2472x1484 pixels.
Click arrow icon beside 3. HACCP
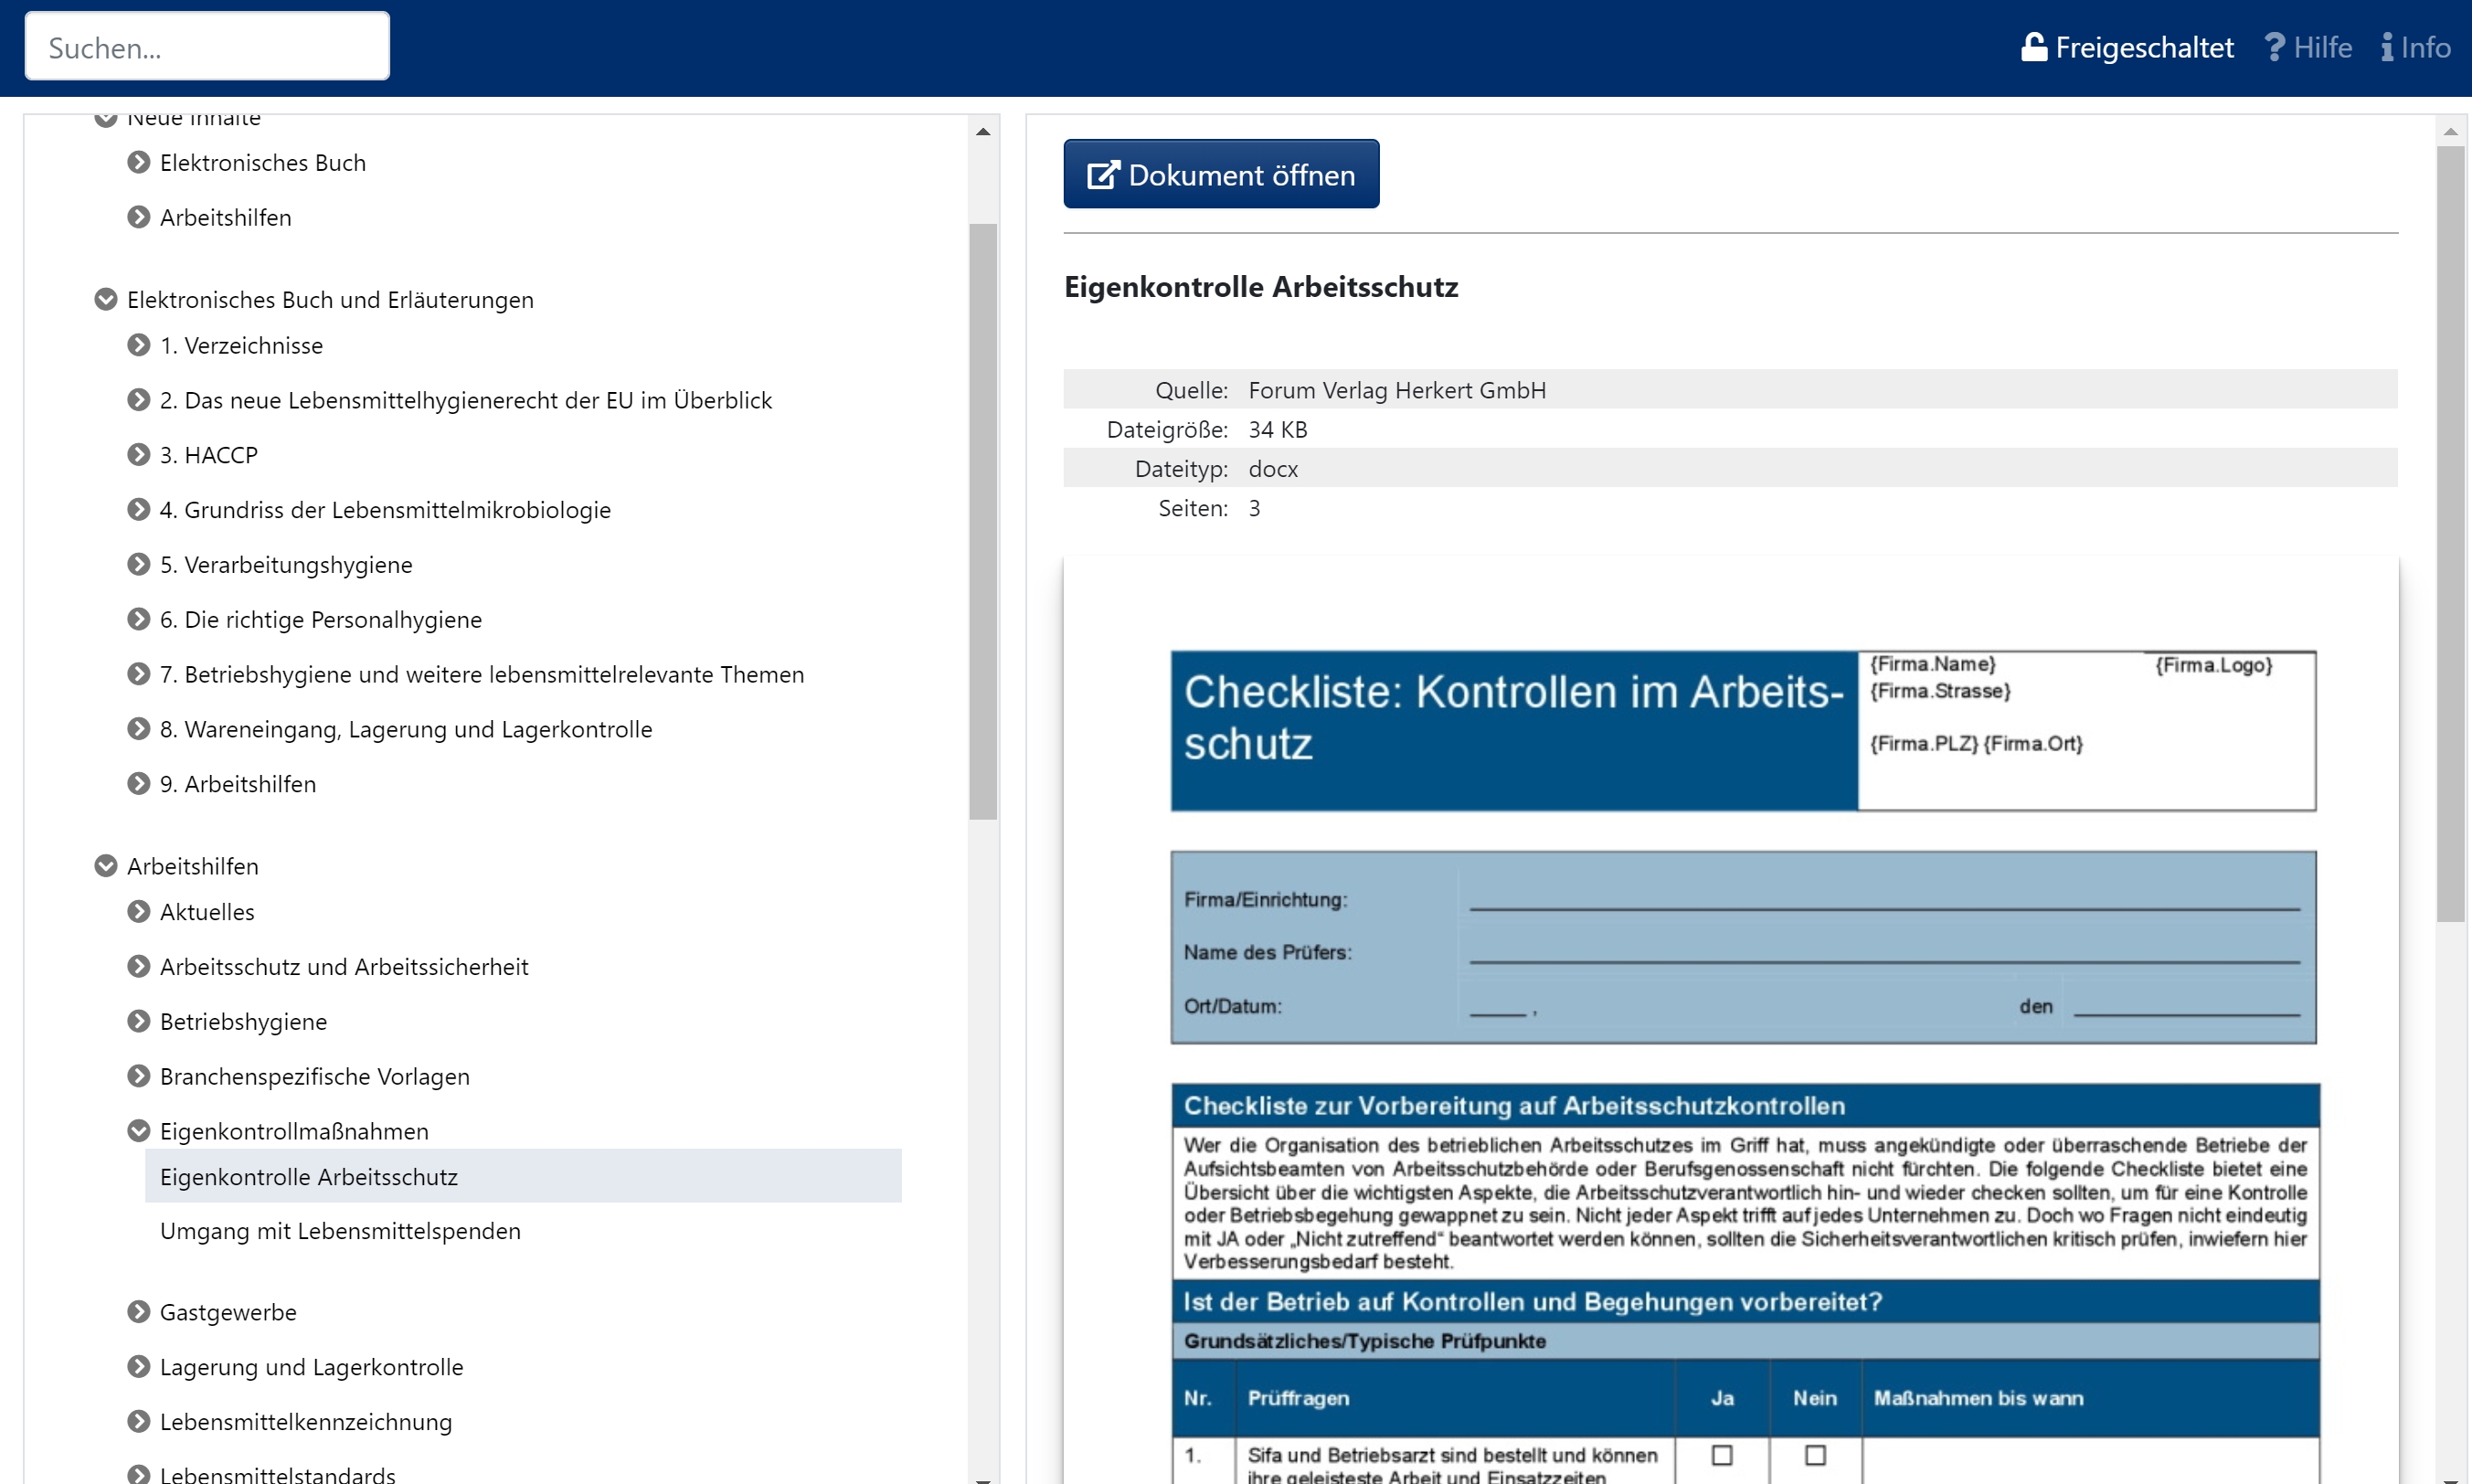tap(139, 455)
